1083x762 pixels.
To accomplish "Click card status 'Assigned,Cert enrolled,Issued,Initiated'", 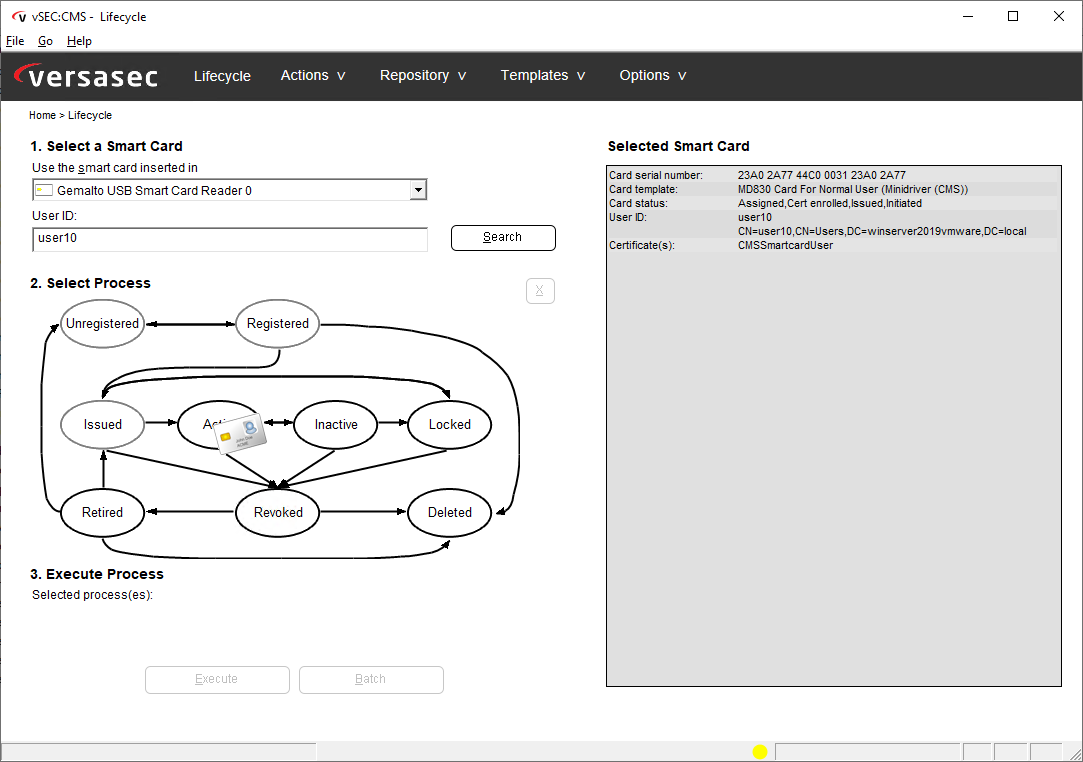I will [830, 203].
